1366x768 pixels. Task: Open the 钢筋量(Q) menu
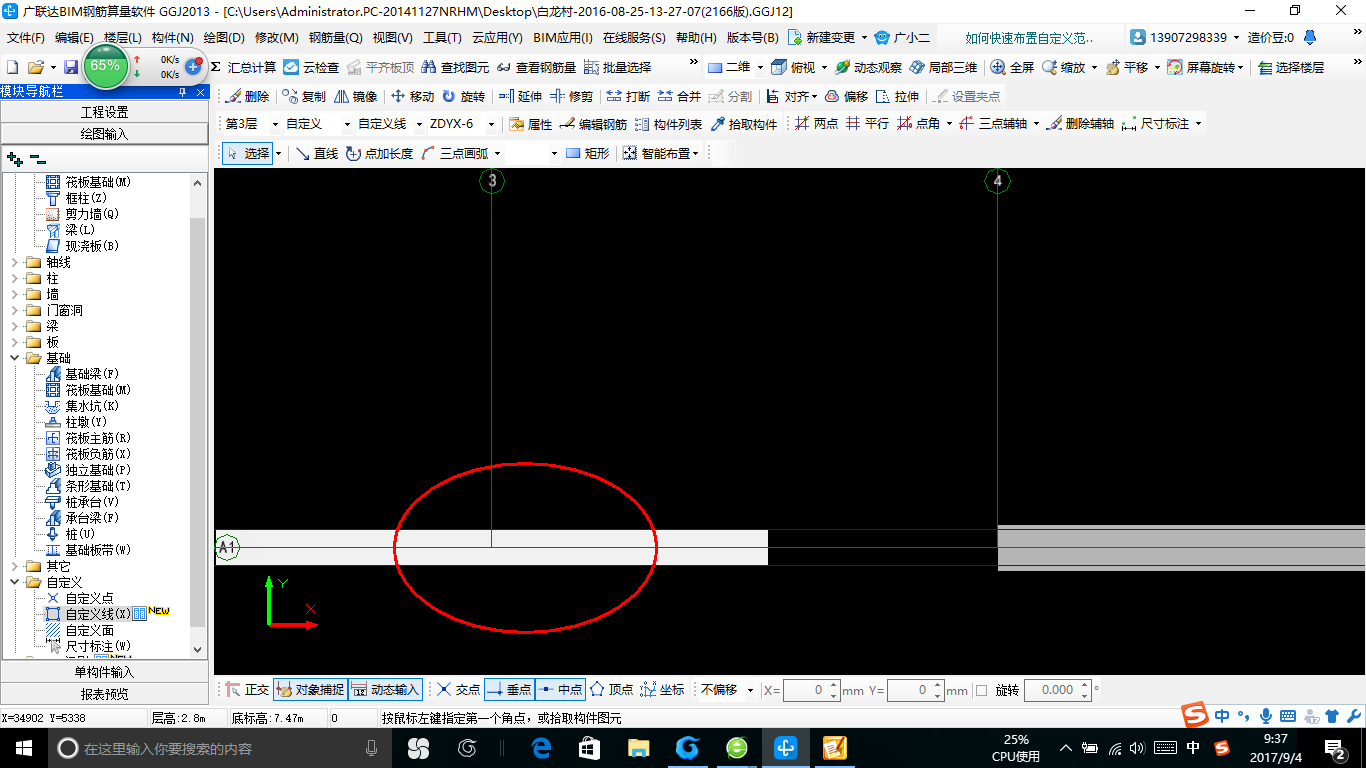pyautogui.click(x=335, y=38)
